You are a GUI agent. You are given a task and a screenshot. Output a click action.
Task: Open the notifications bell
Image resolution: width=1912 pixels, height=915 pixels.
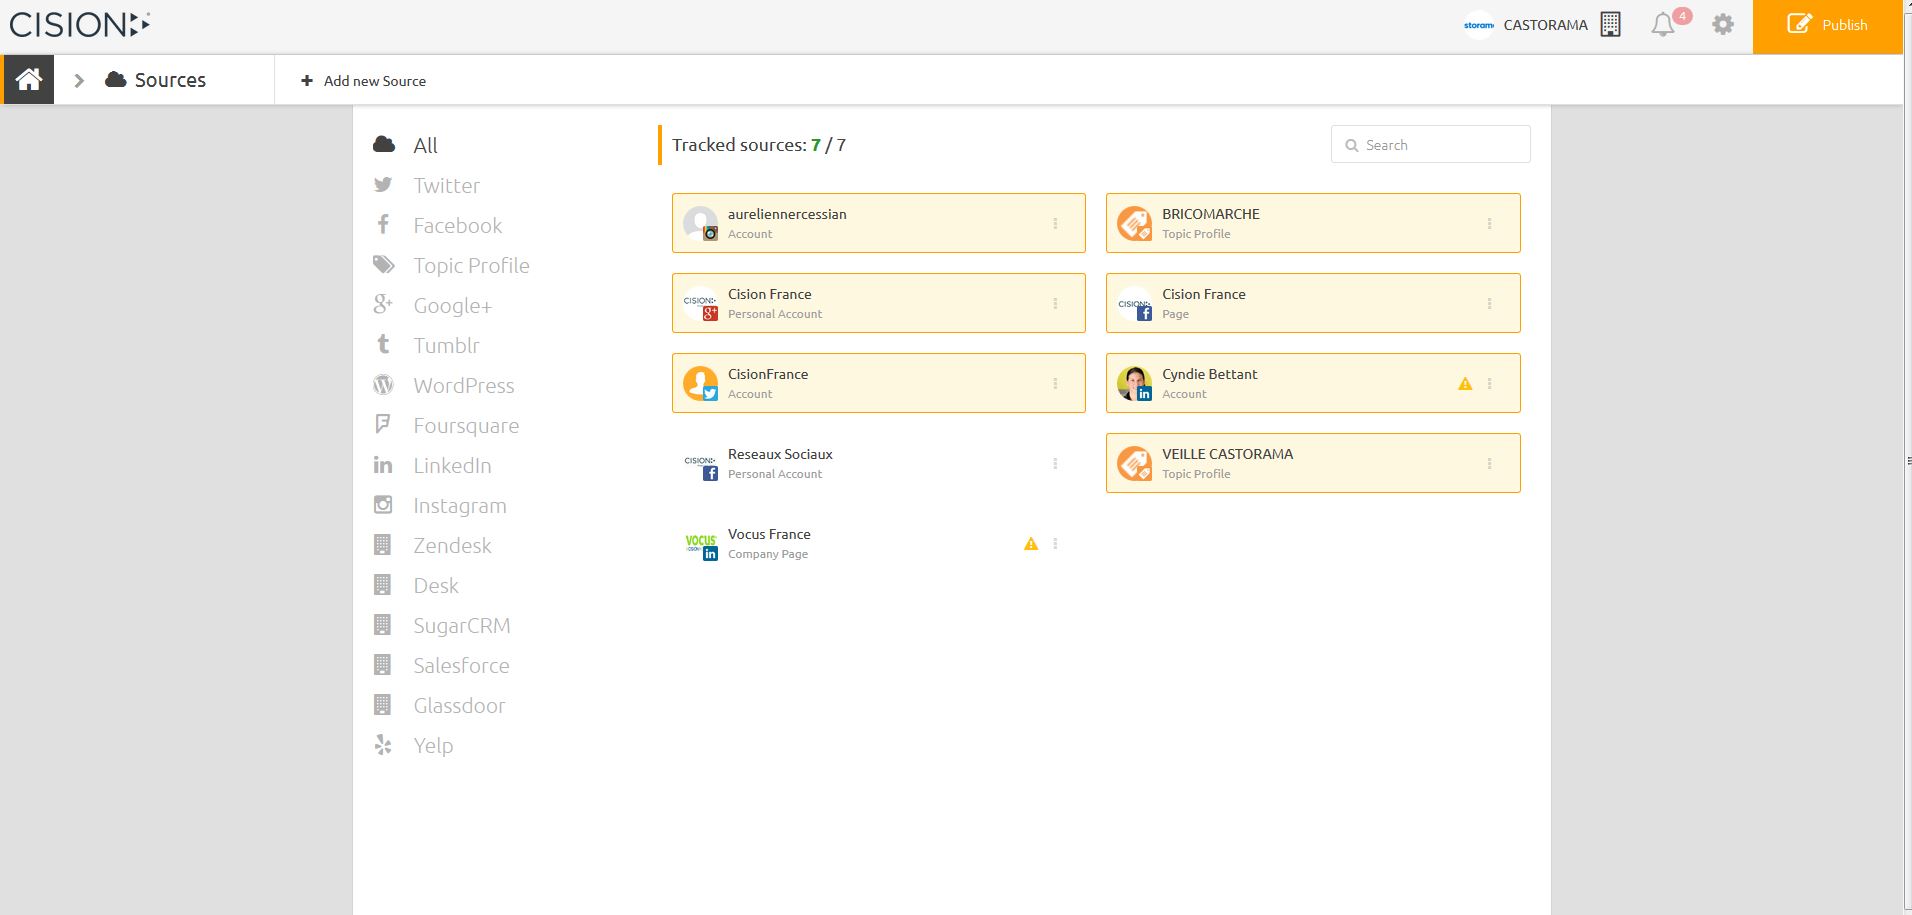1662,25
